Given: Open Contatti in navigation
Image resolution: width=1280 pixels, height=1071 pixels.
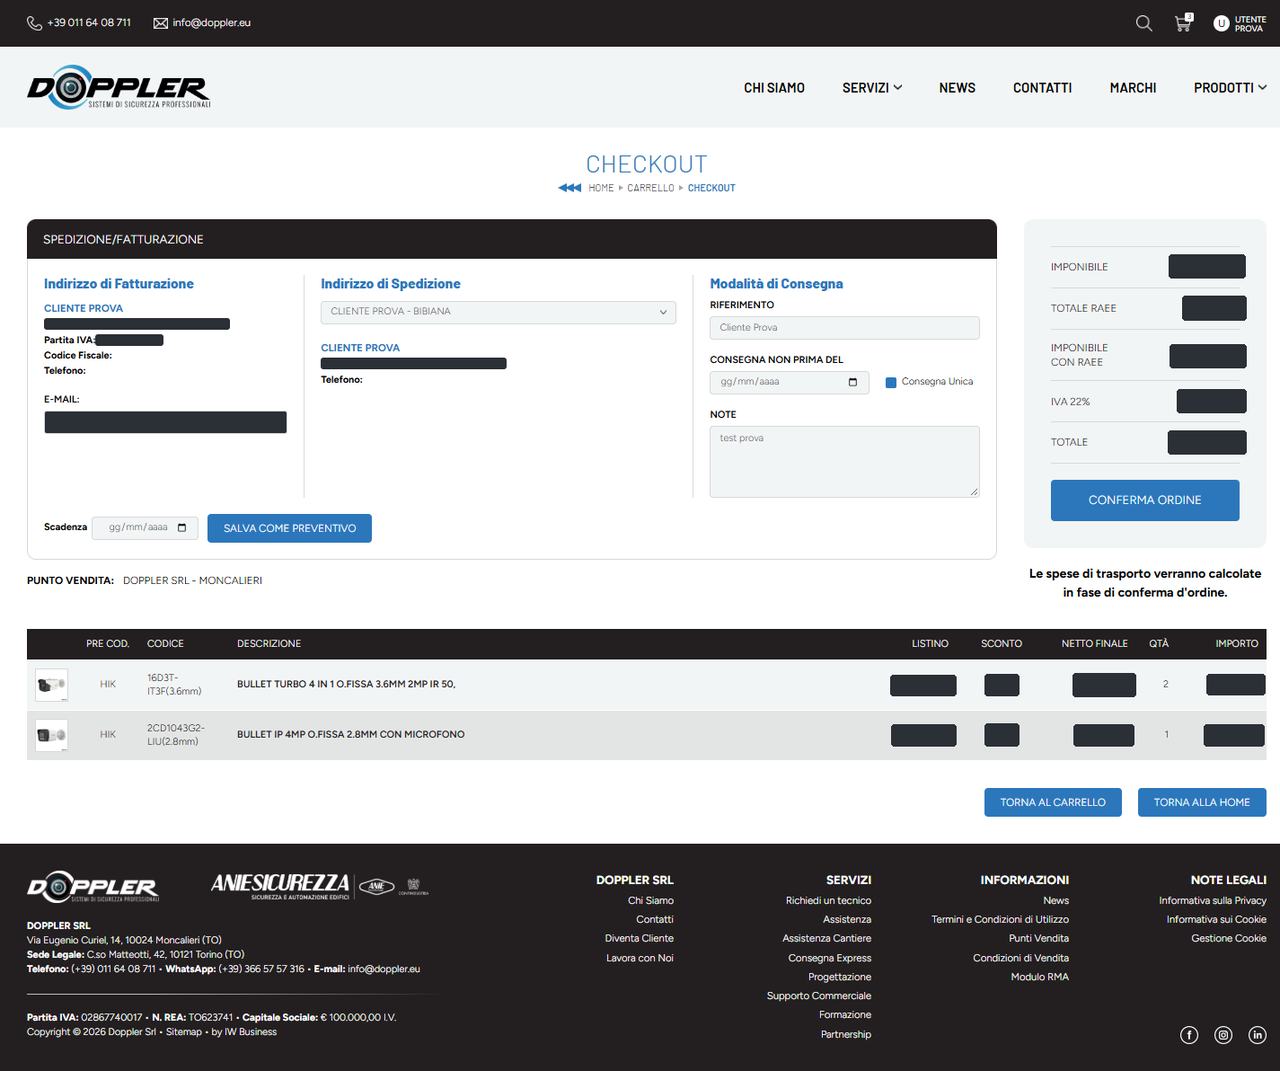Looking at the screenshot, I should pyautogui.click(x=1042, y=88).
